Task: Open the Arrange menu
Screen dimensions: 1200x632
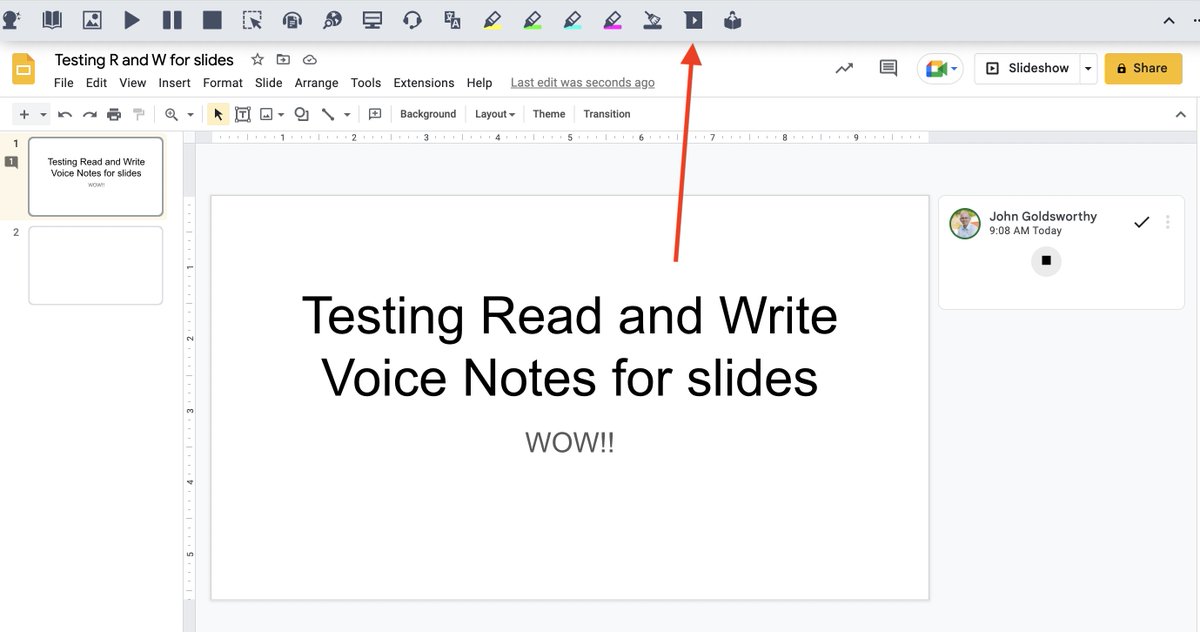Action: tap(317, 83)
